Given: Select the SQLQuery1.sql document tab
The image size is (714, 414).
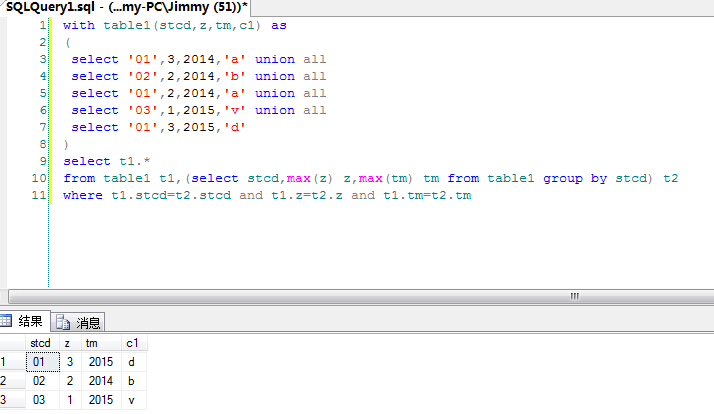Looking at the screenshot, I should click(x=125, y=7).
